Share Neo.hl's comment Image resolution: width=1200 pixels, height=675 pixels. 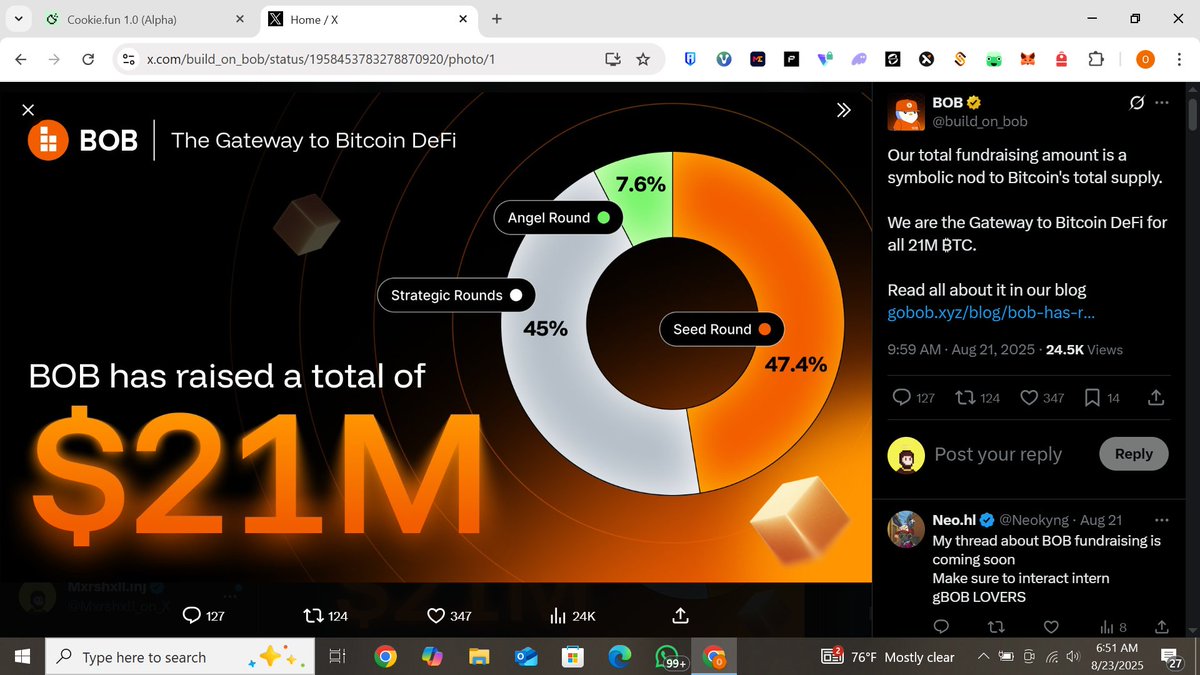click(1161, 627)
